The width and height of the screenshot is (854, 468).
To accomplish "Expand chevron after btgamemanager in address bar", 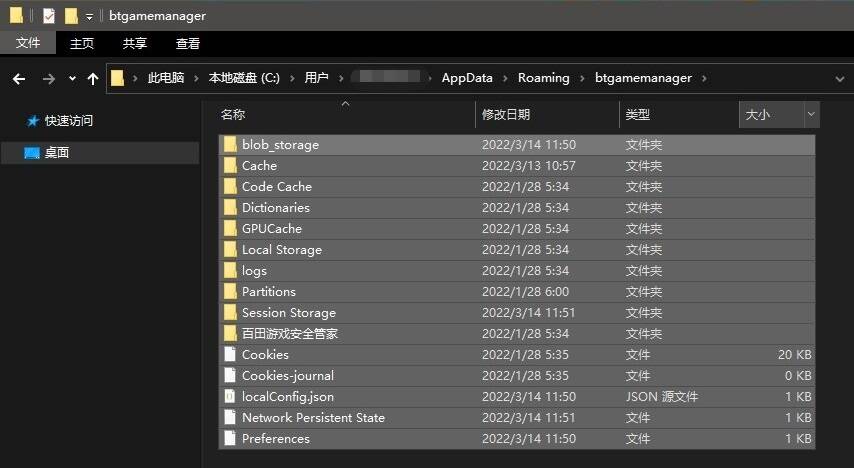I will (x=704, y=78).
